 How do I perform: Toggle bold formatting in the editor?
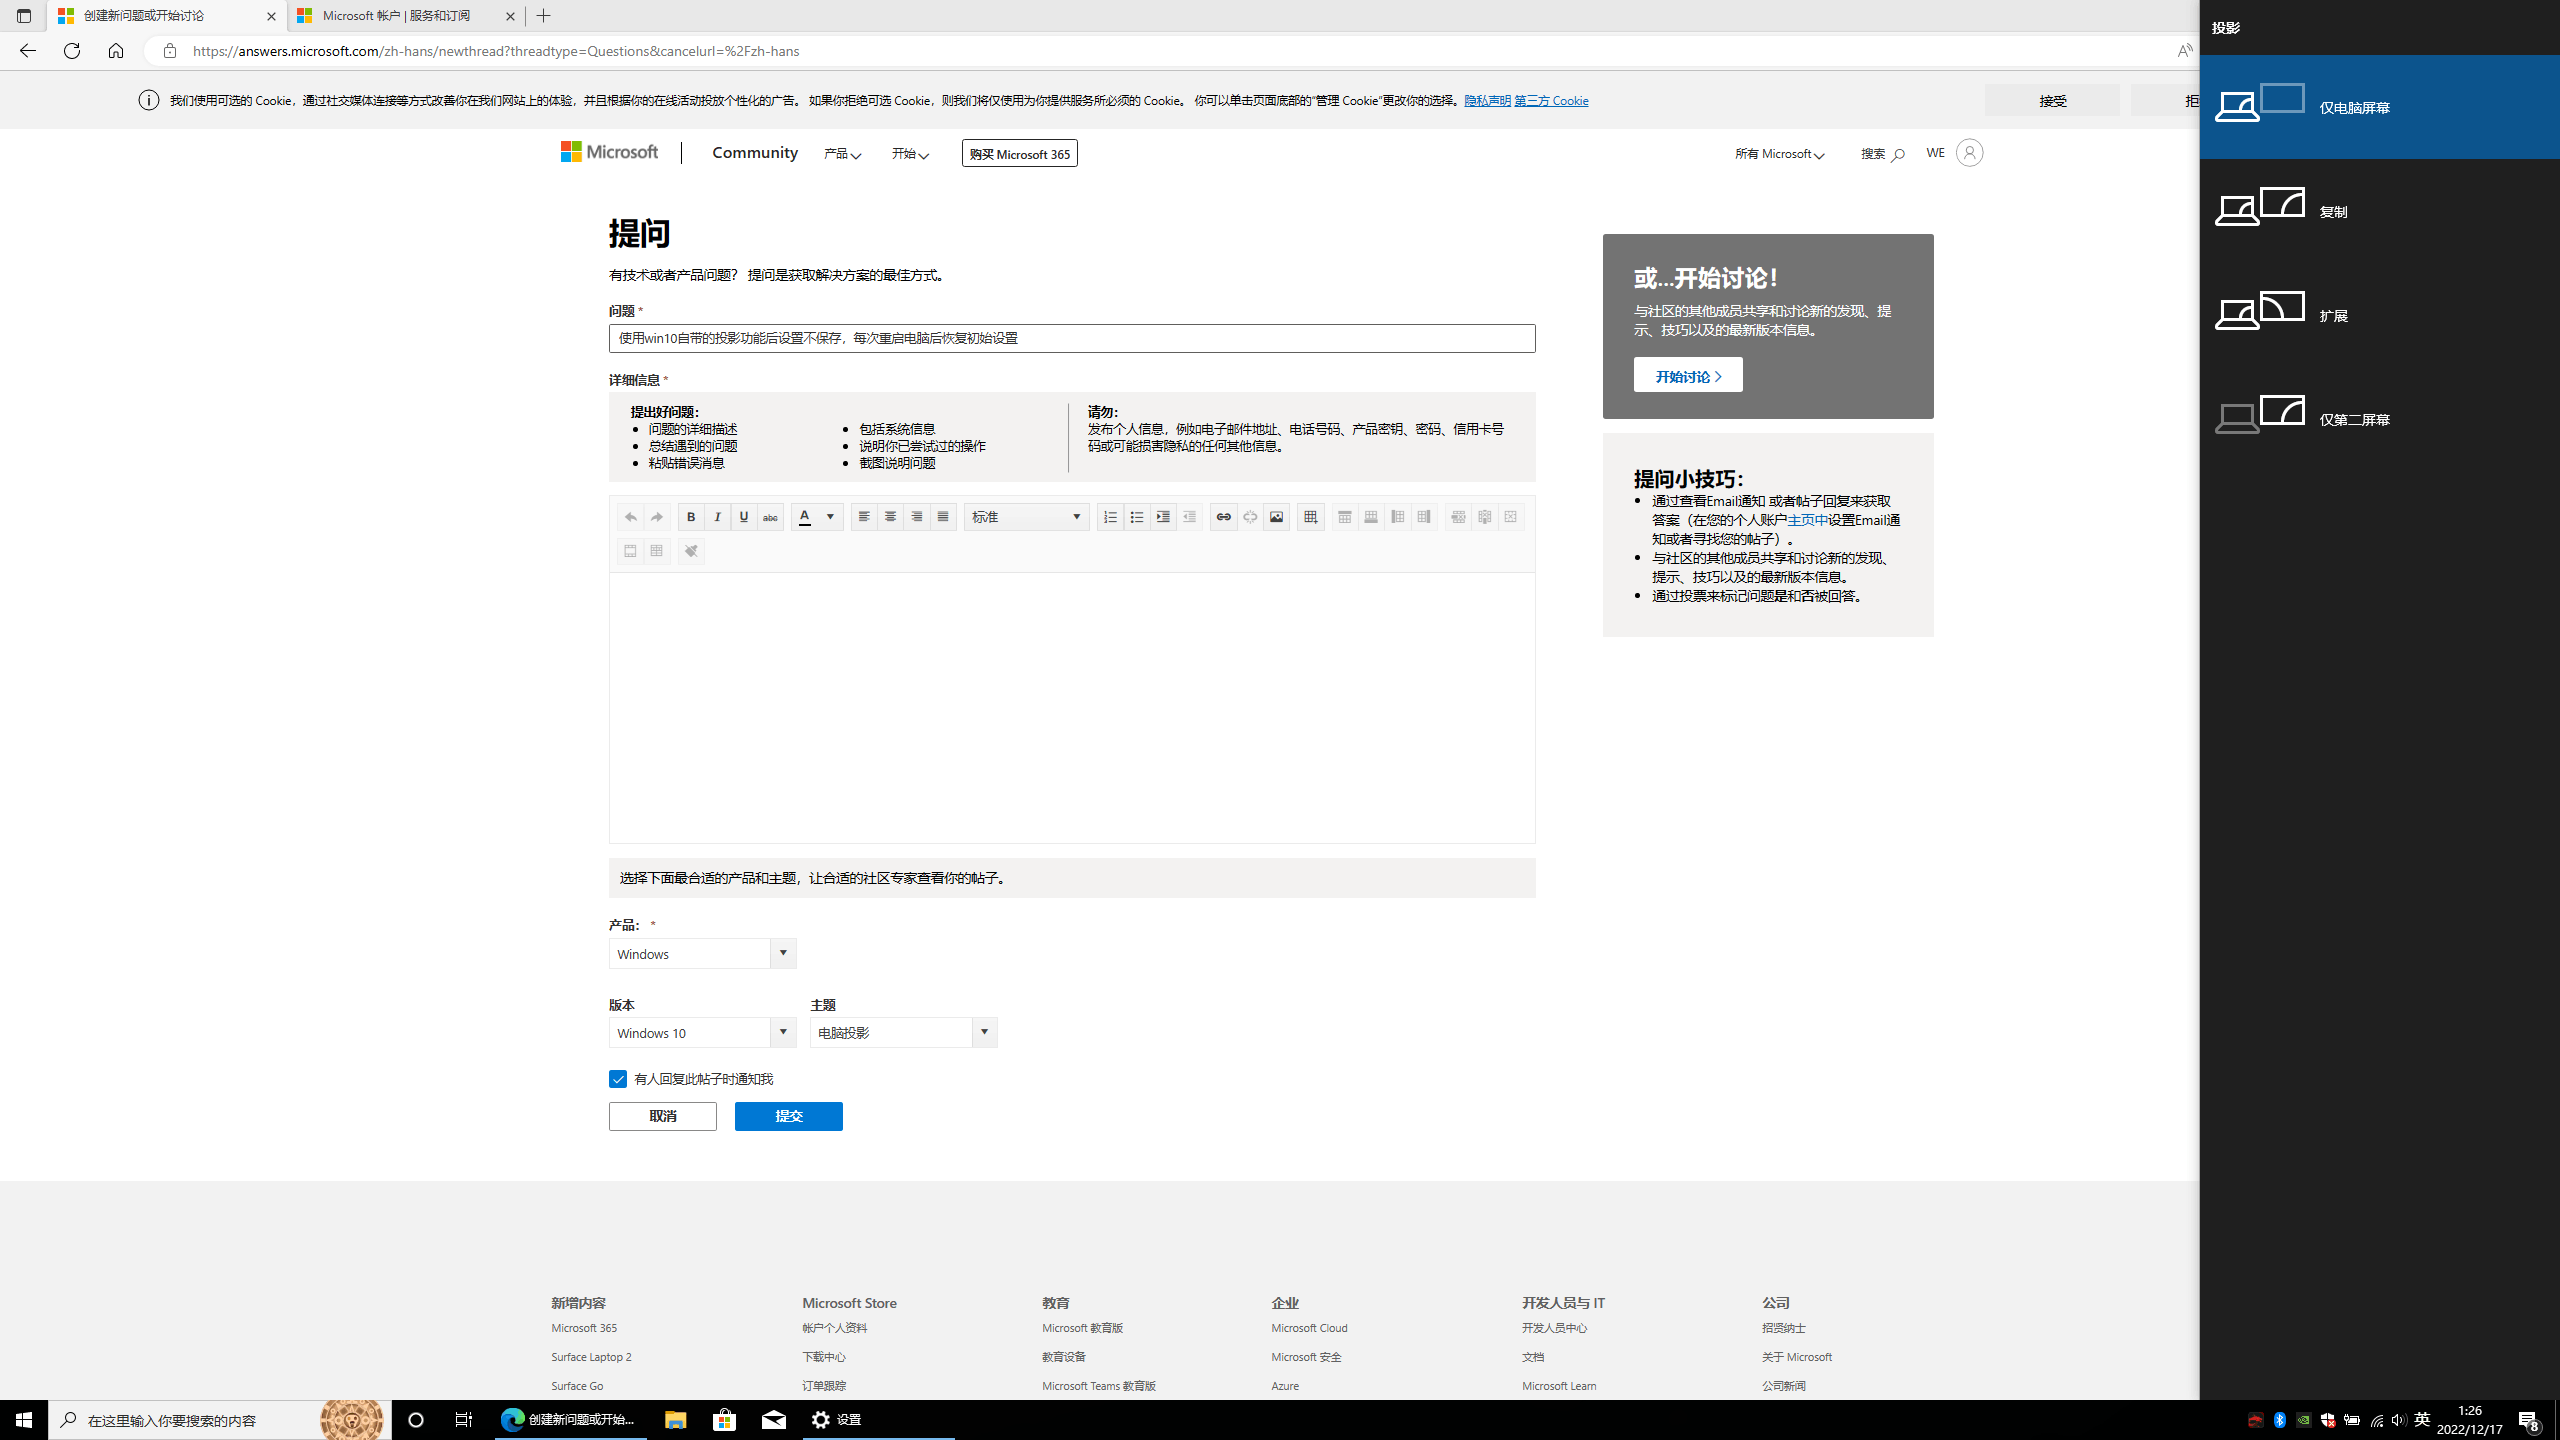(690, 517)
